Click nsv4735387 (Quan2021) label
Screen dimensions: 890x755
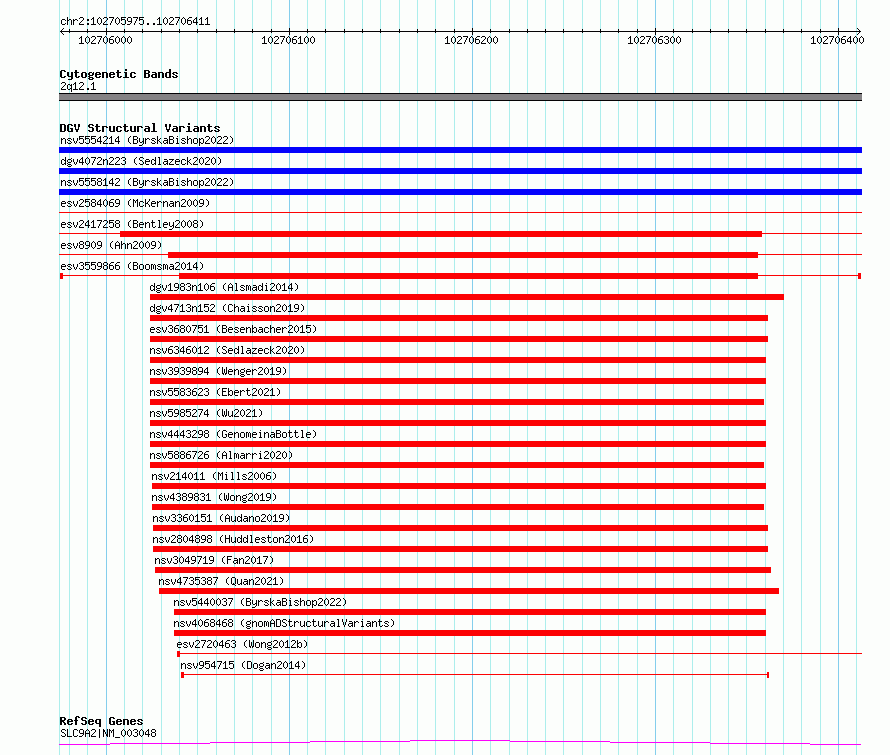coord(221,581)
